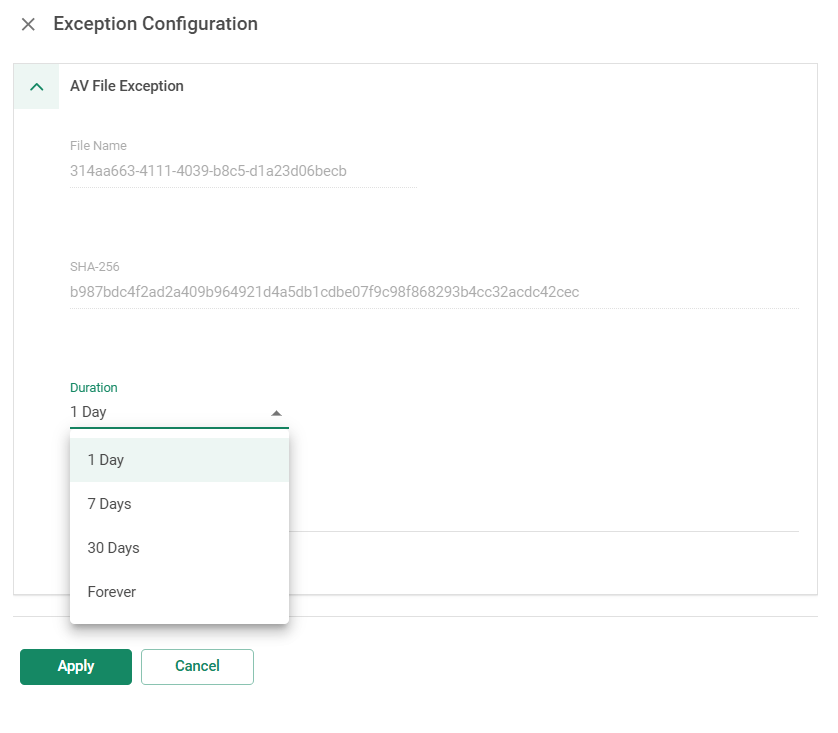Click the SHA-256 hash field
The width and height of the screenshot is (838, 733).
434,292
